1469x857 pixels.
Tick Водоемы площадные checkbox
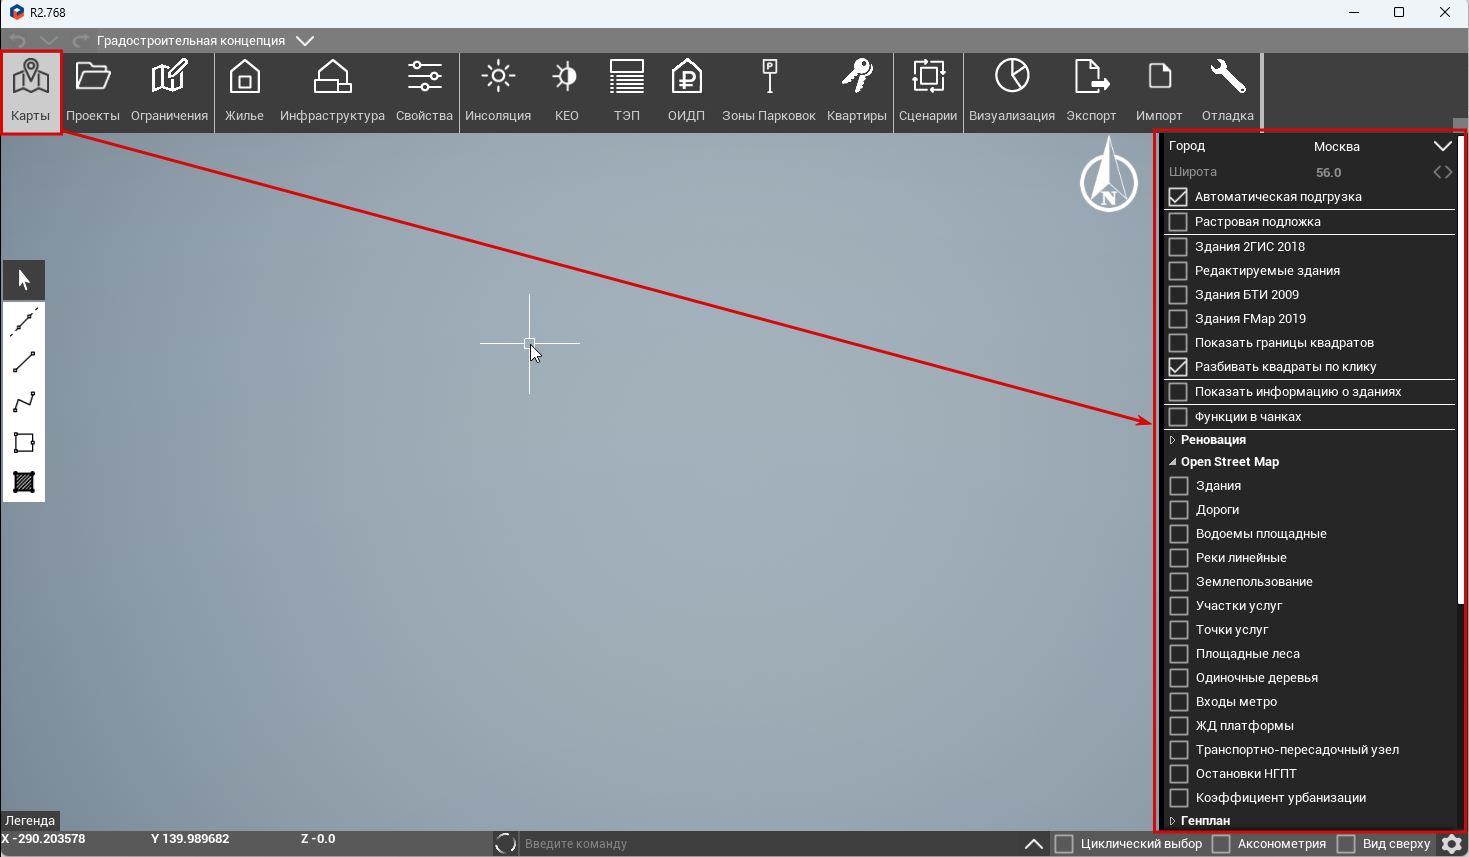point(1179,534)
